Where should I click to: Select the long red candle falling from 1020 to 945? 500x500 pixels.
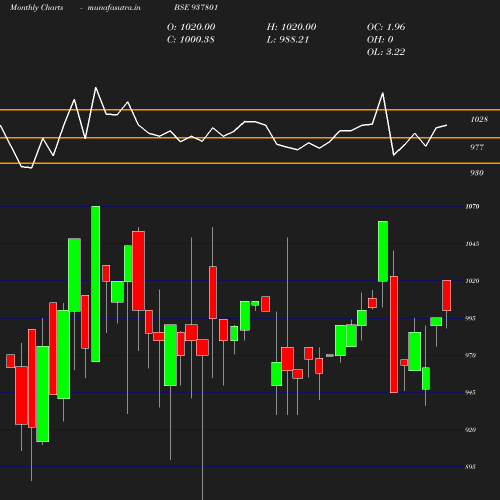click(394, 334)
